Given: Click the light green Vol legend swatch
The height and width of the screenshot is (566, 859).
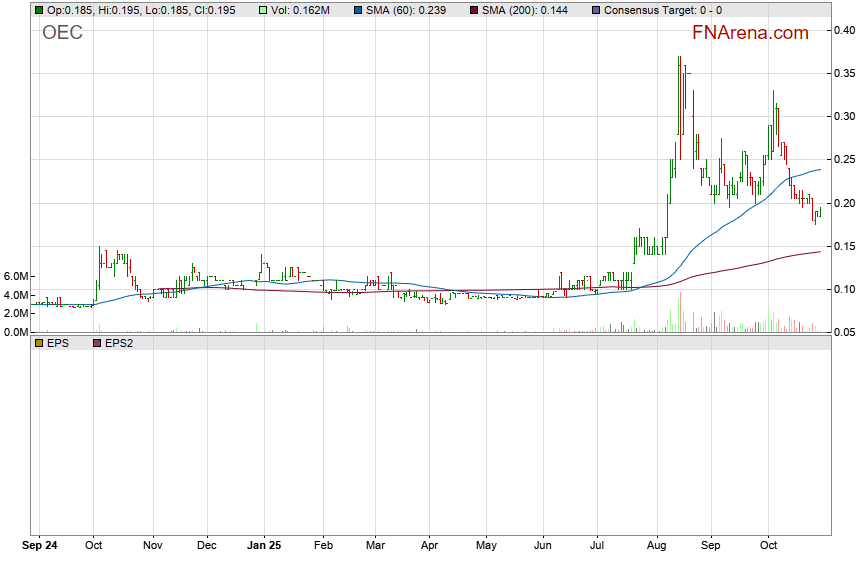Looking at the screenshot, I should pos(263,10).
